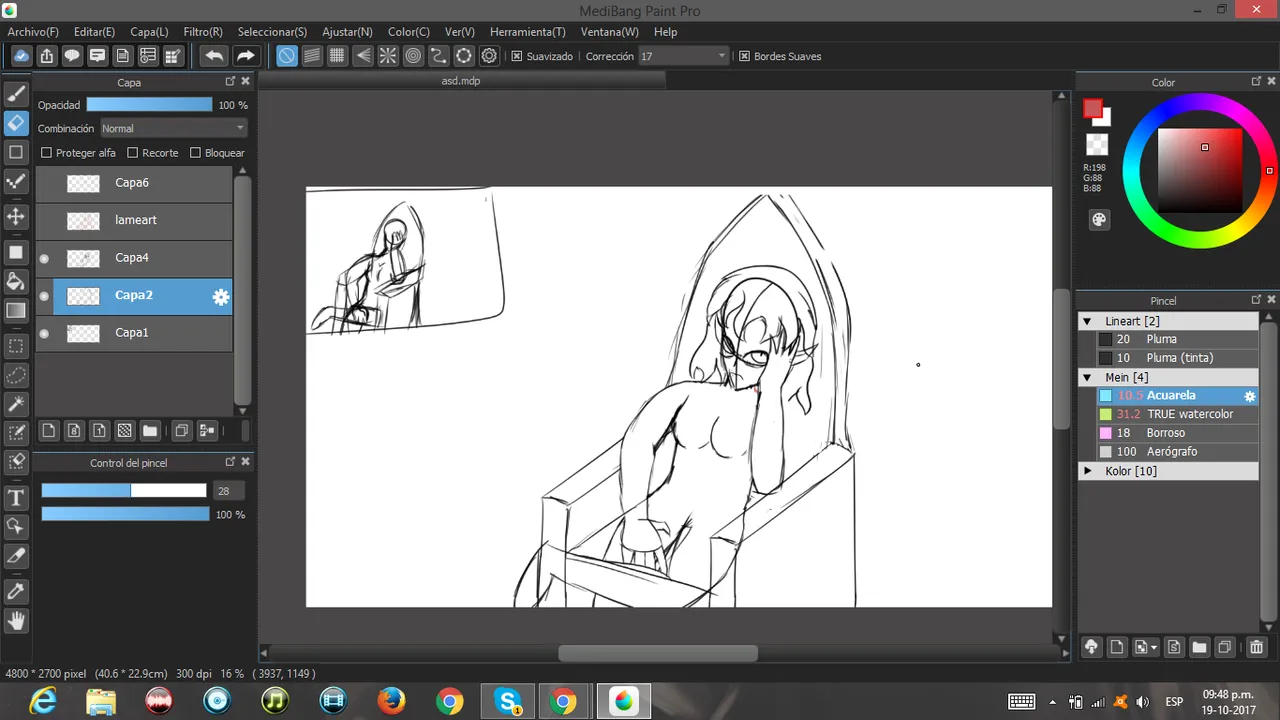1280x720 pixels.
Task: Open Herramienta menu
Action: click(x=528, y=32)
